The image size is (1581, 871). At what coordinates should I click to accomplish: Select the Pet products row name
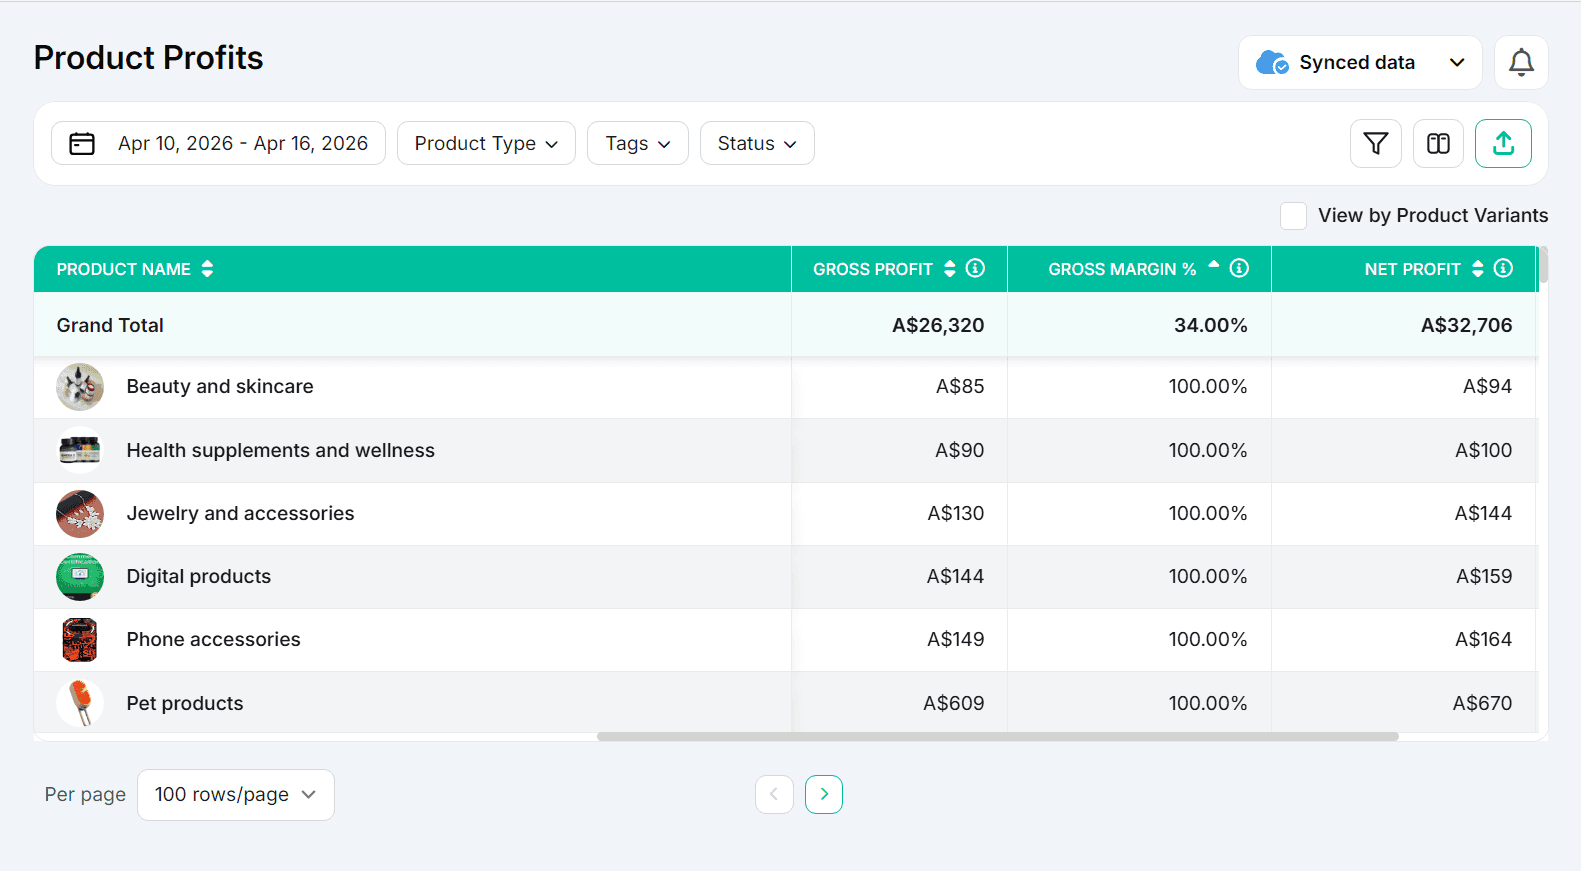coord(185,704)
